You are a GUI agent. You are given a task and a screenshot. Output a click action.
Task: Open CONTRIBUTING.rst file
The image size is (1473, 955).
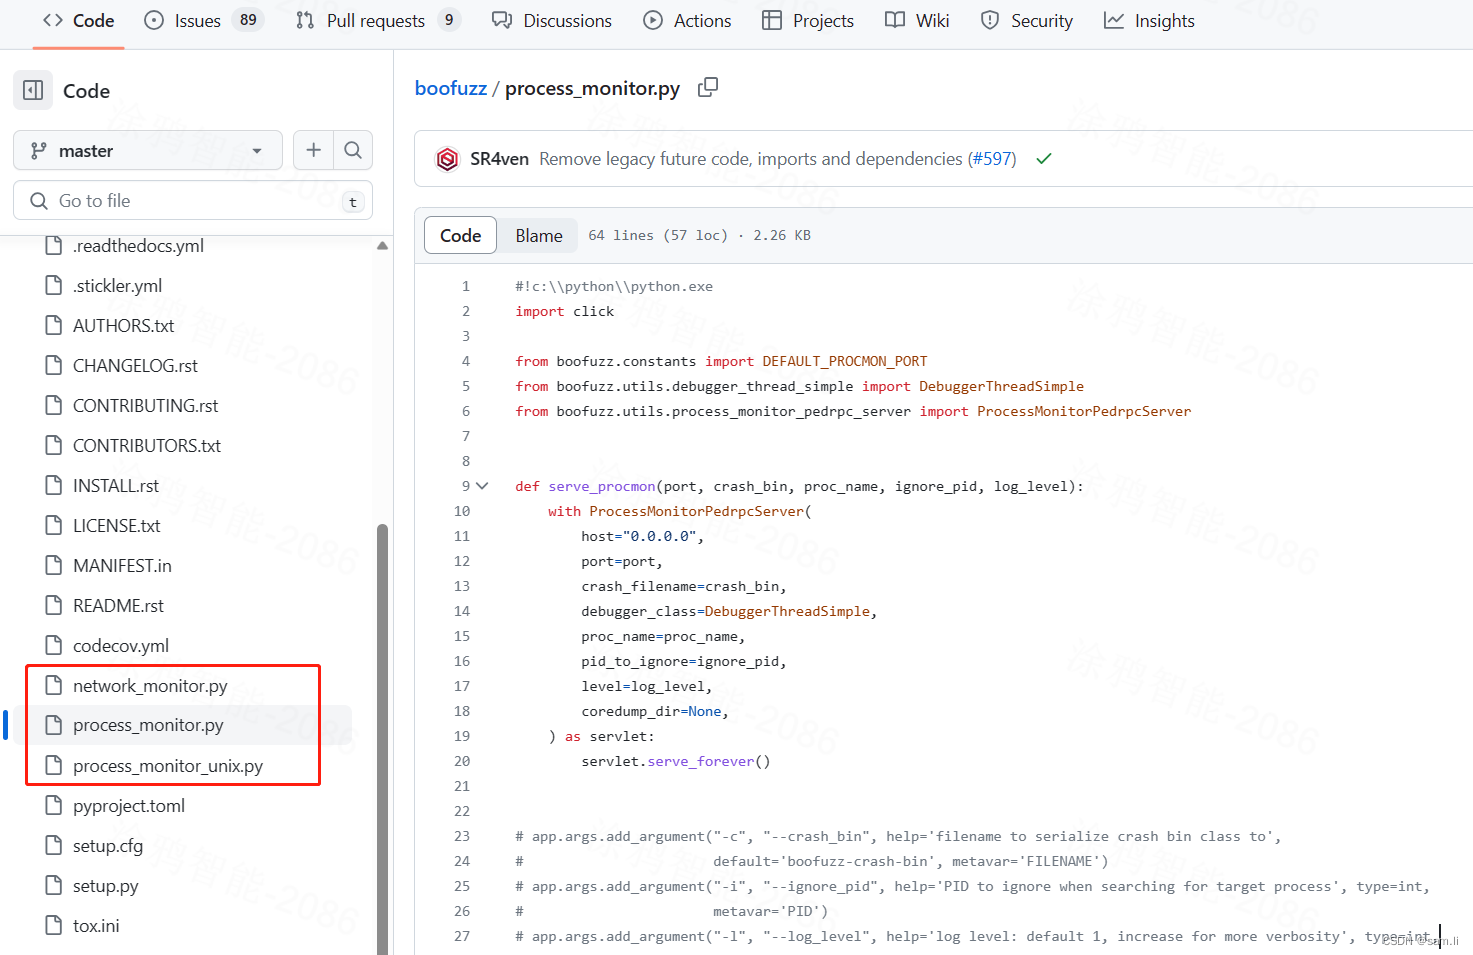click(x=145, y=406)
